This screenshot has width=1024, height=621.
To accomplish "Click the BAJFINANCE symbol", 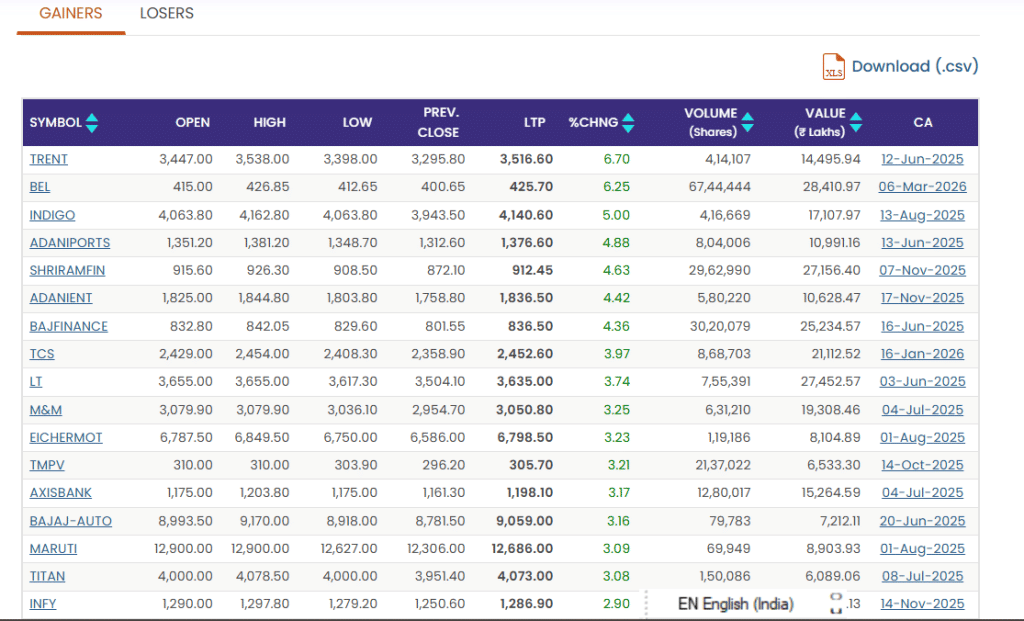I will (69, 327).
